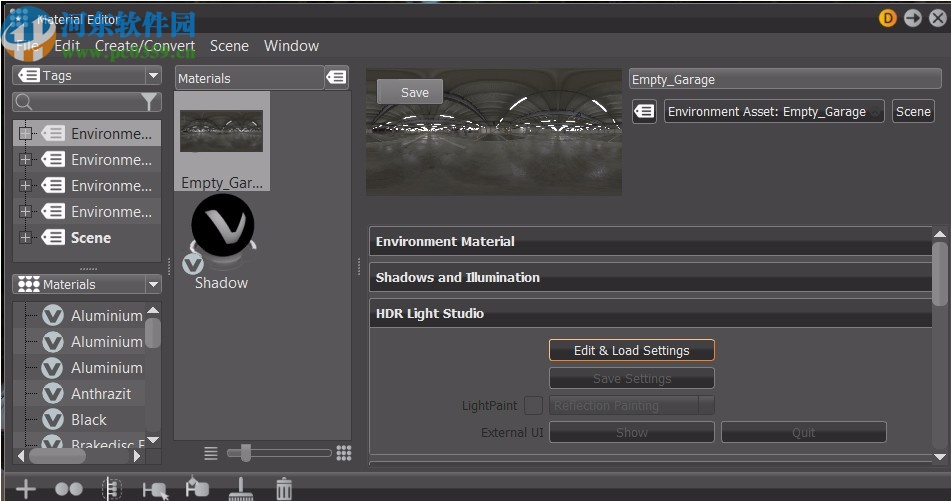Click the Empty_Garage name field
This screenshot has height=501, width=951.
coord(785,79)
